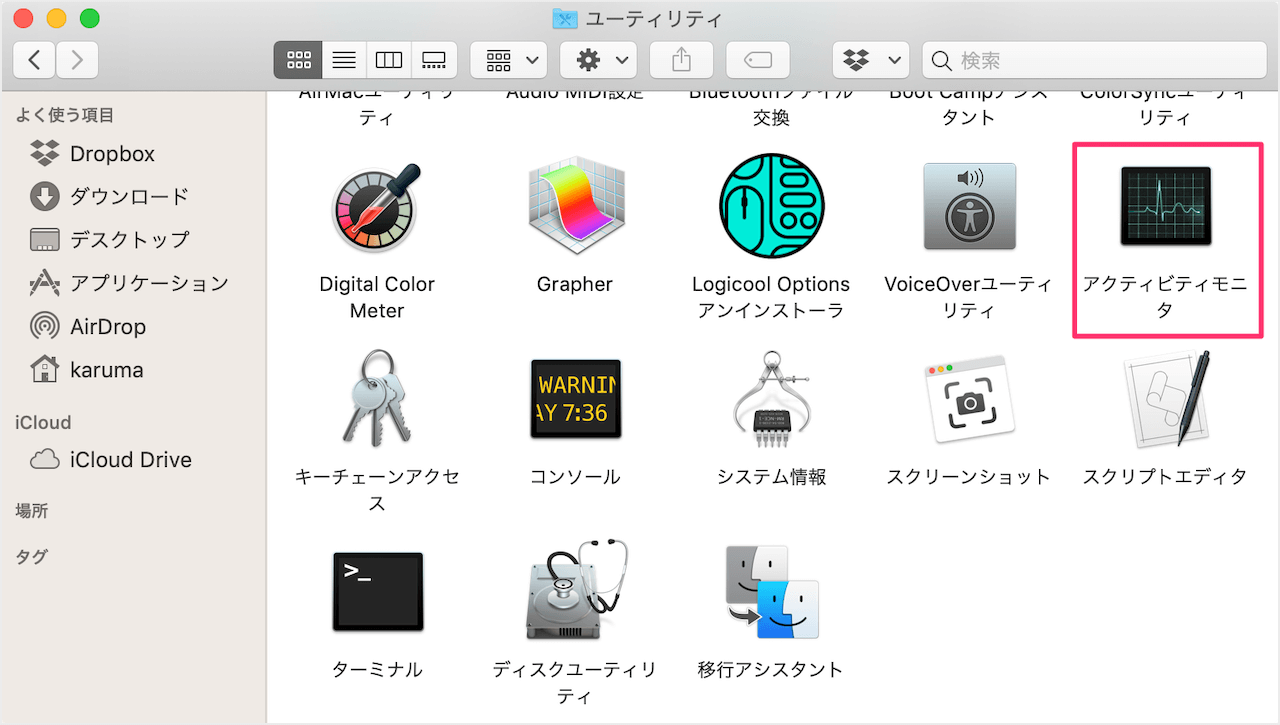Click the 'システム情報' label text
Image resolution: width=1280 pixels, height=725 pixels.
[771, 477]
